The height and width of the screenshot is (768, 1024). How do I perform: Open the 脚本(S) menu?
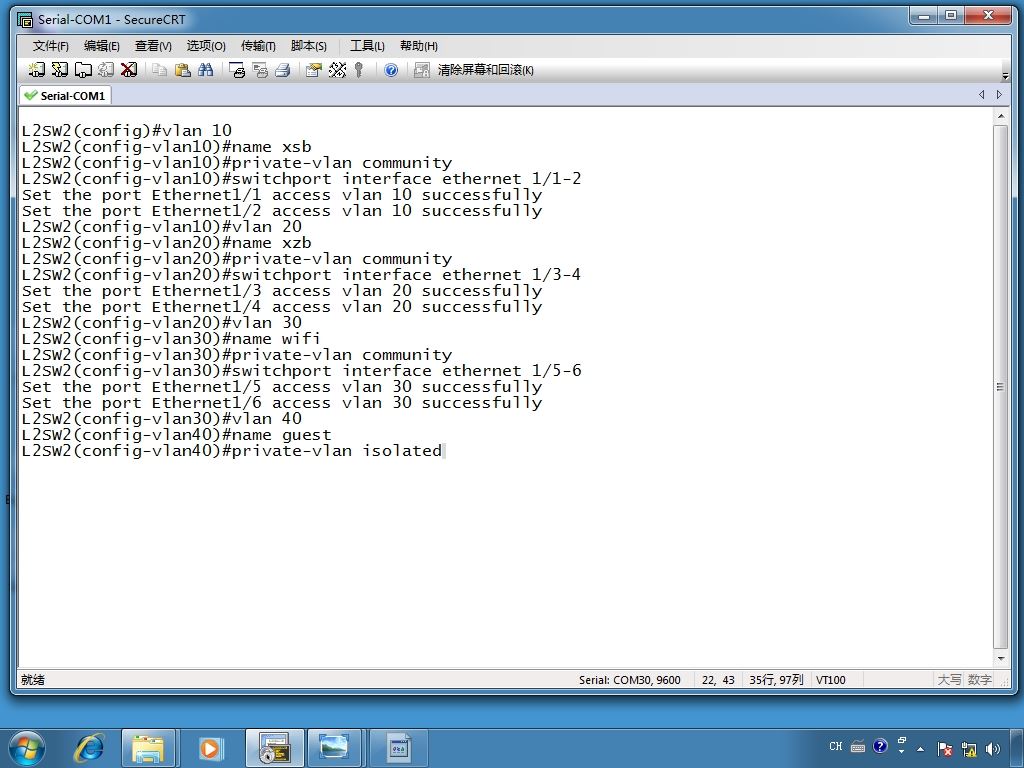coord(308,46)
